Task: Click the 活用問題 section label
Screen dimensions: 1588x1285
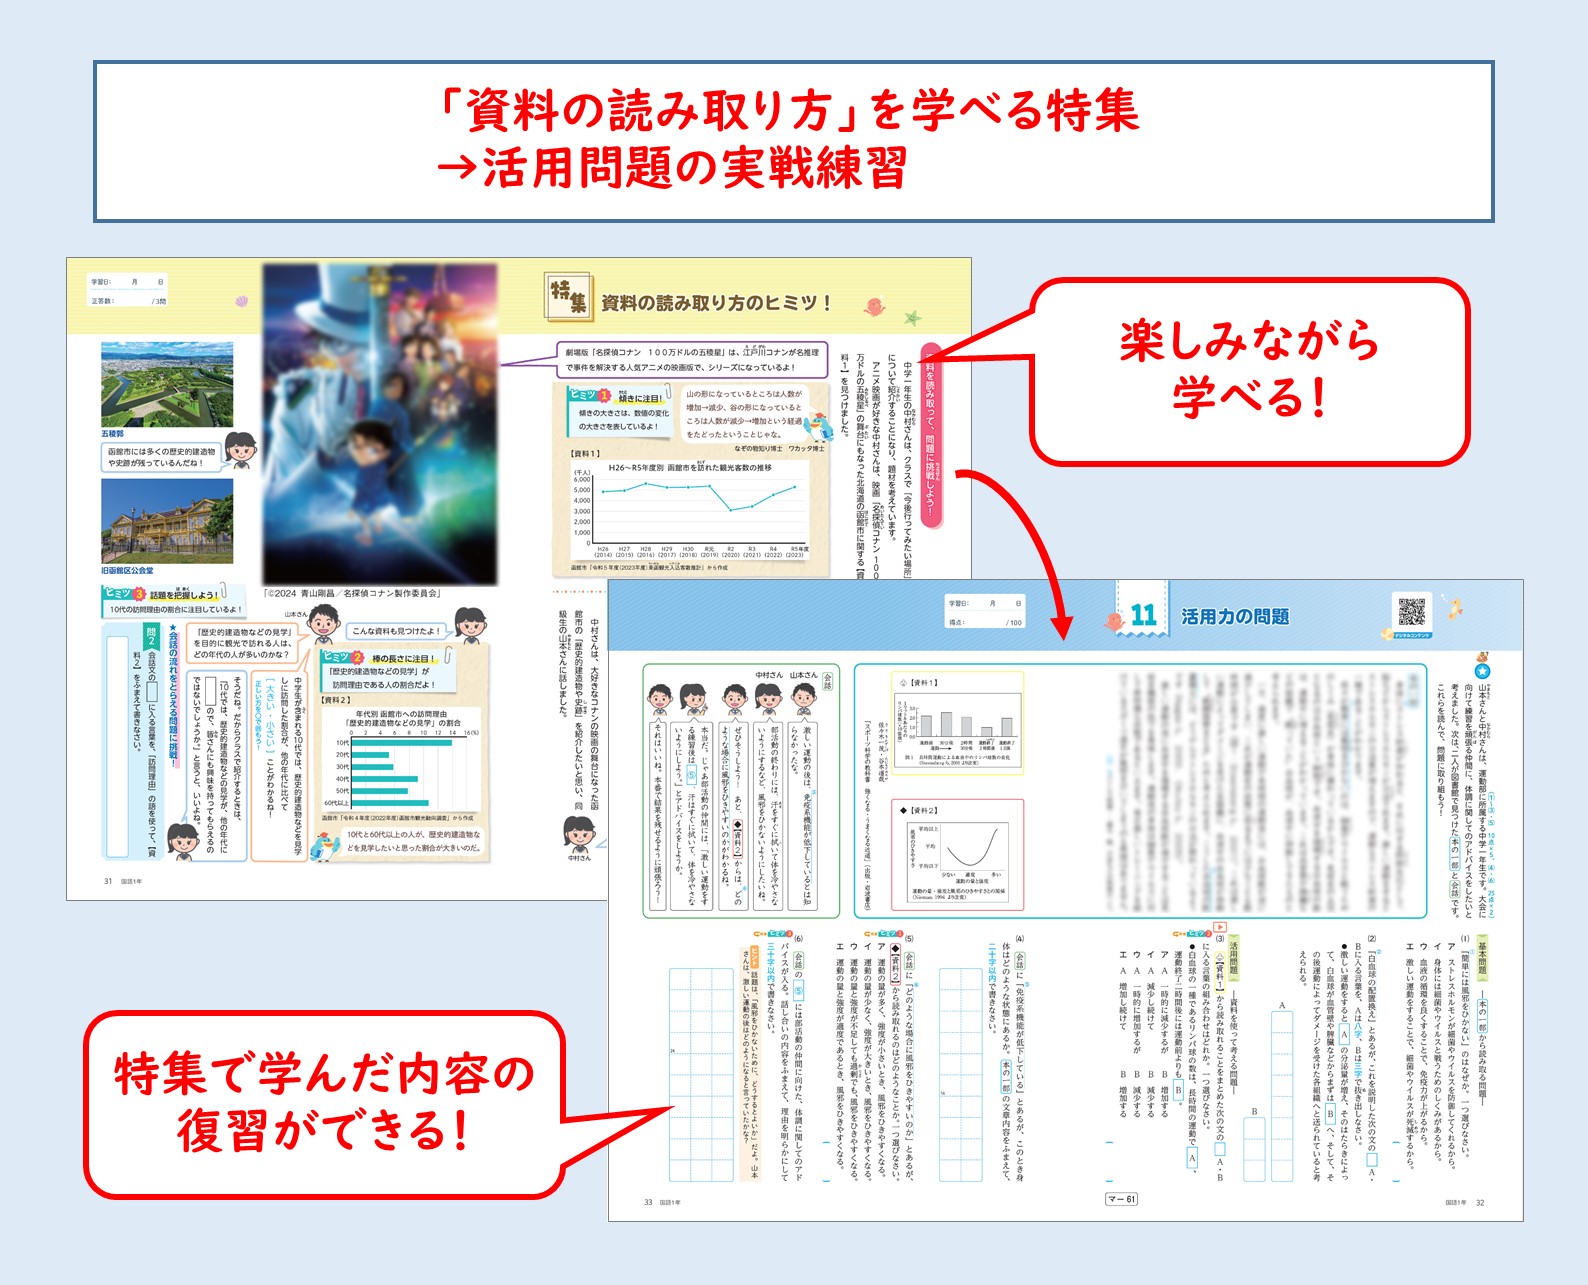Action: click(1233, 956)
